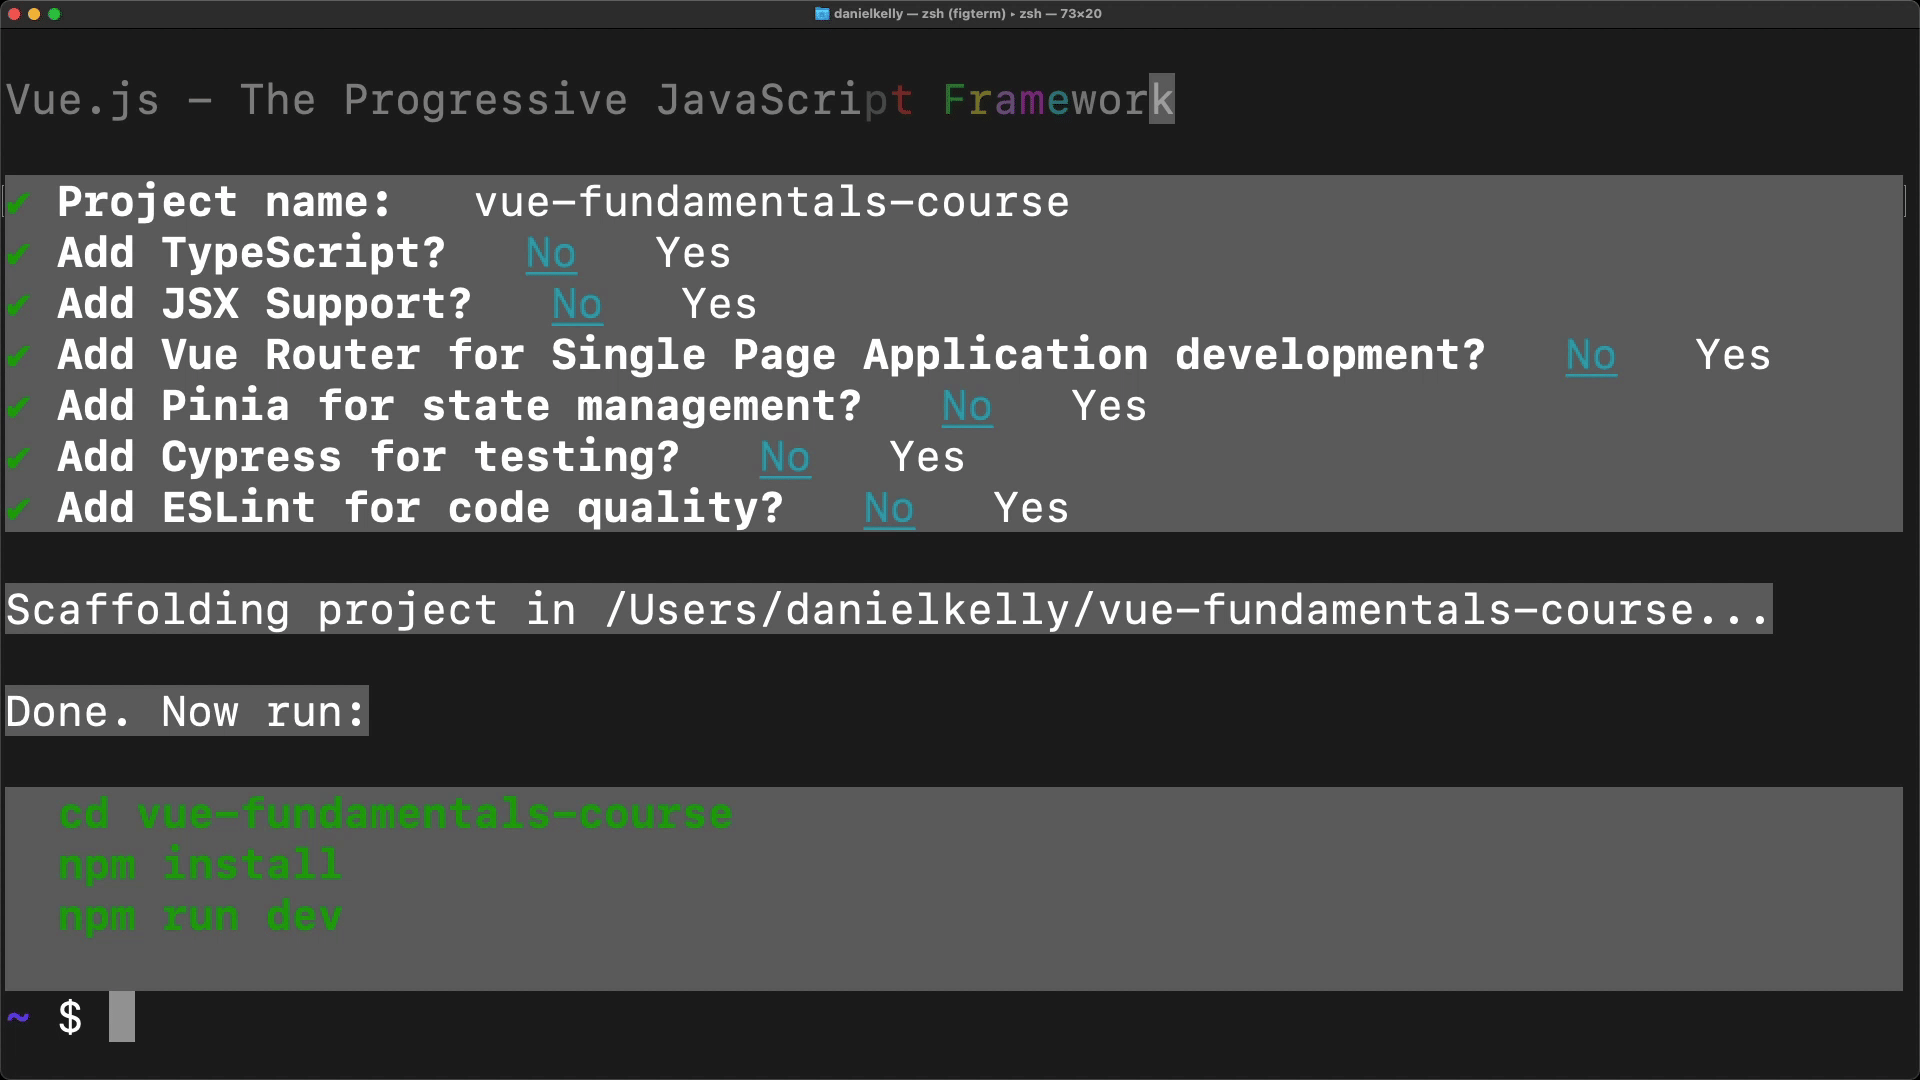Select Yes option for JSX Support
Image resolution: width=1920 pixels, height=1080 pixels.
(x=719, y=305)
